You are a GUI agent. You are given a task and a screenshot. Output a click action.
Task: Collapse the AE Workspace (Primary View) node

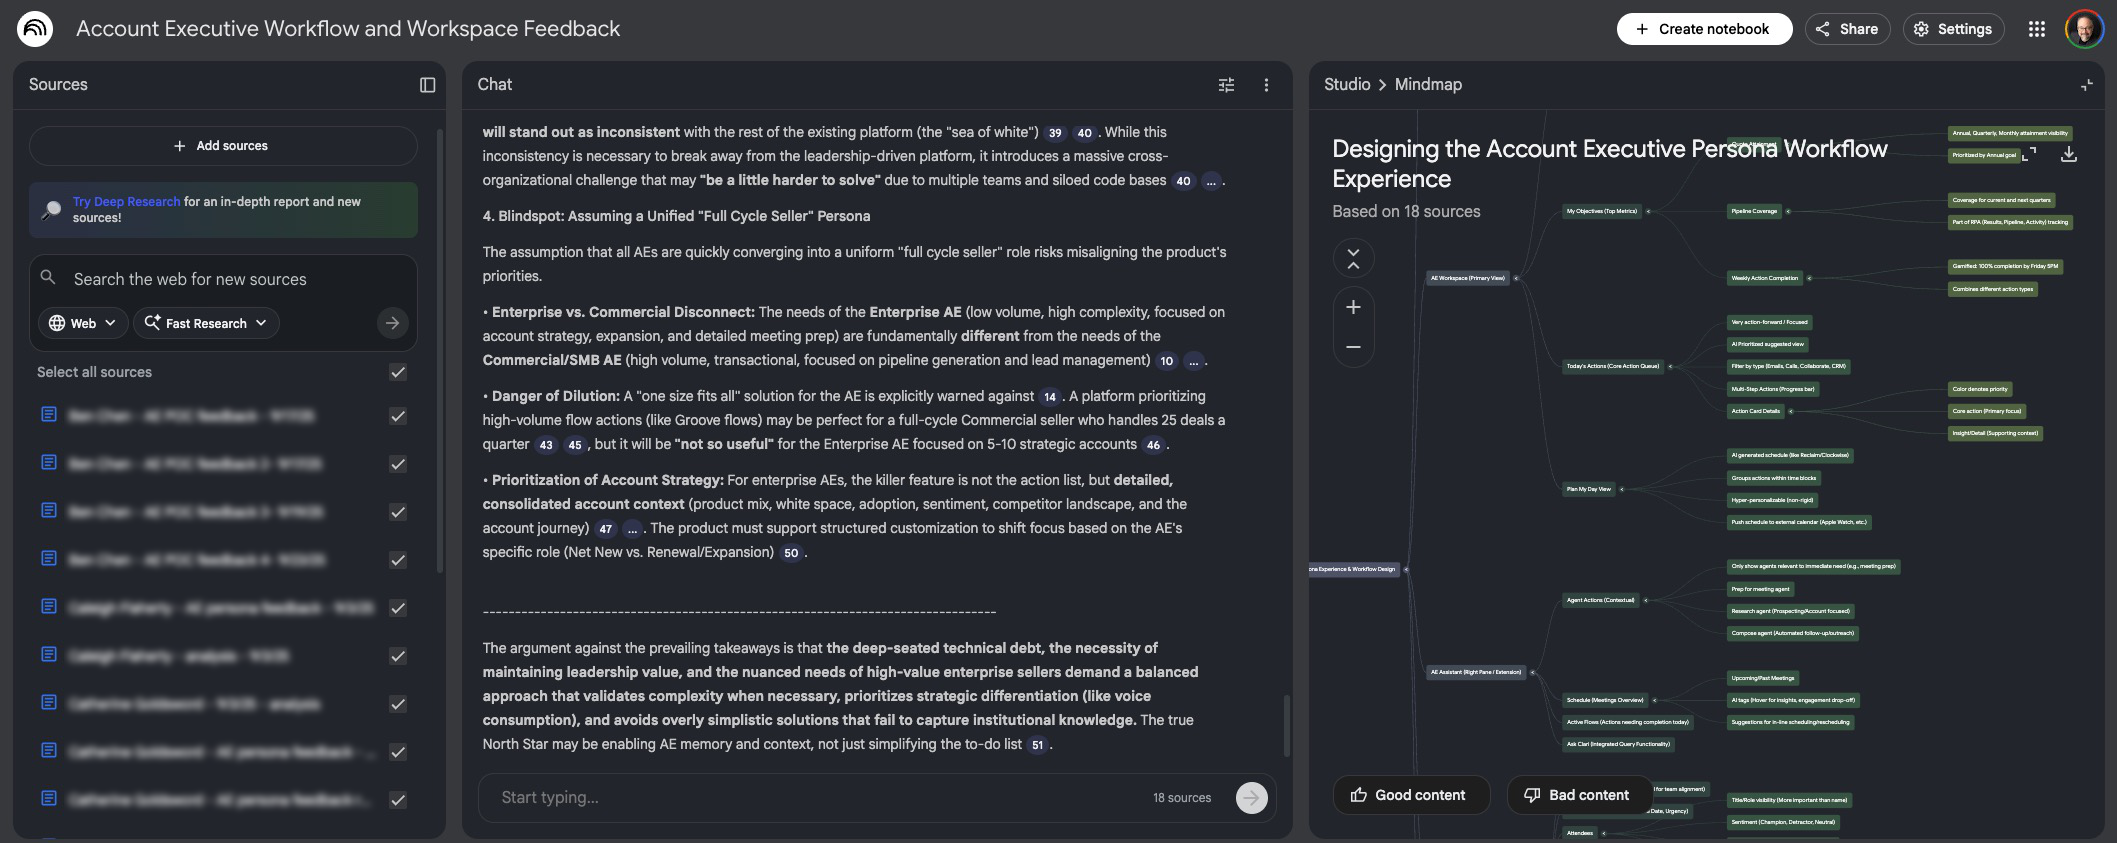click(x=1516, y=278)
